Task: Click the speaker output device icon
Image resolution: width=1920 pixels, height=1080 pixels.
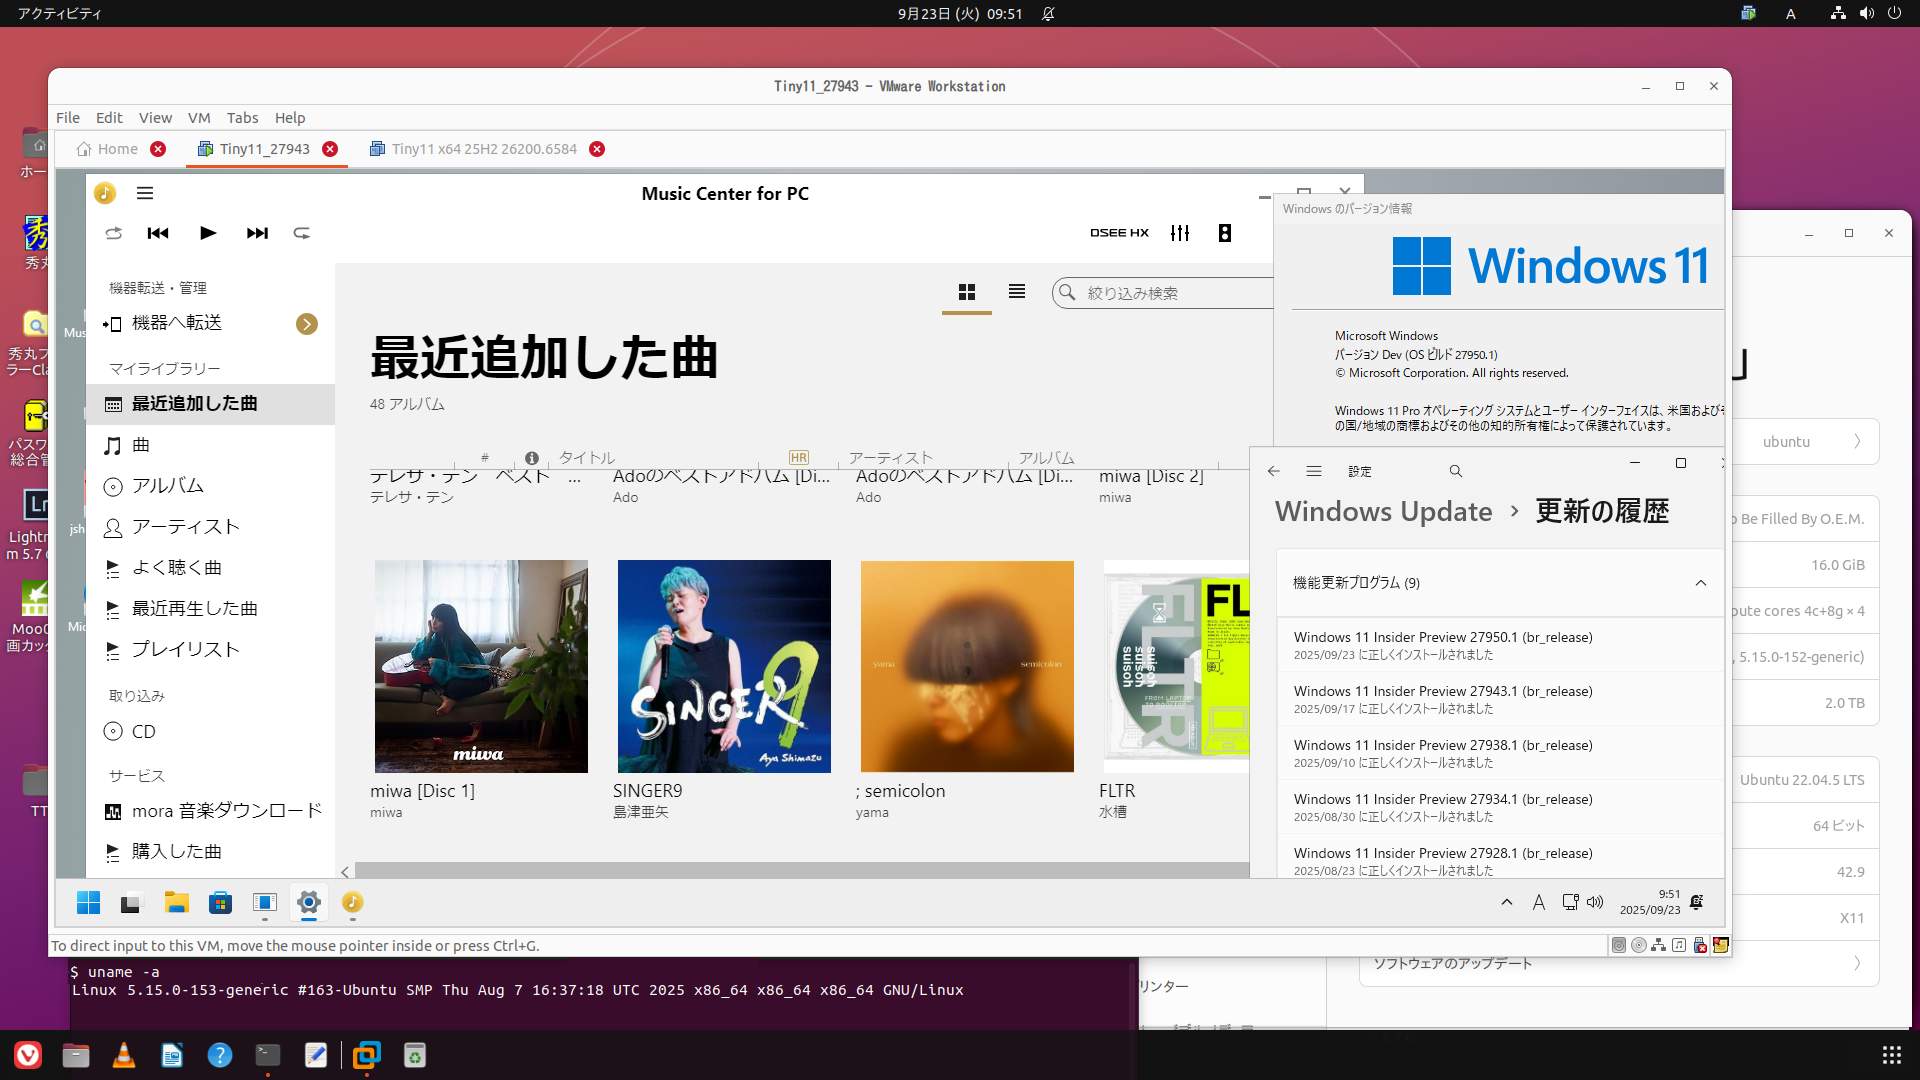Action: coord(1225,233)
